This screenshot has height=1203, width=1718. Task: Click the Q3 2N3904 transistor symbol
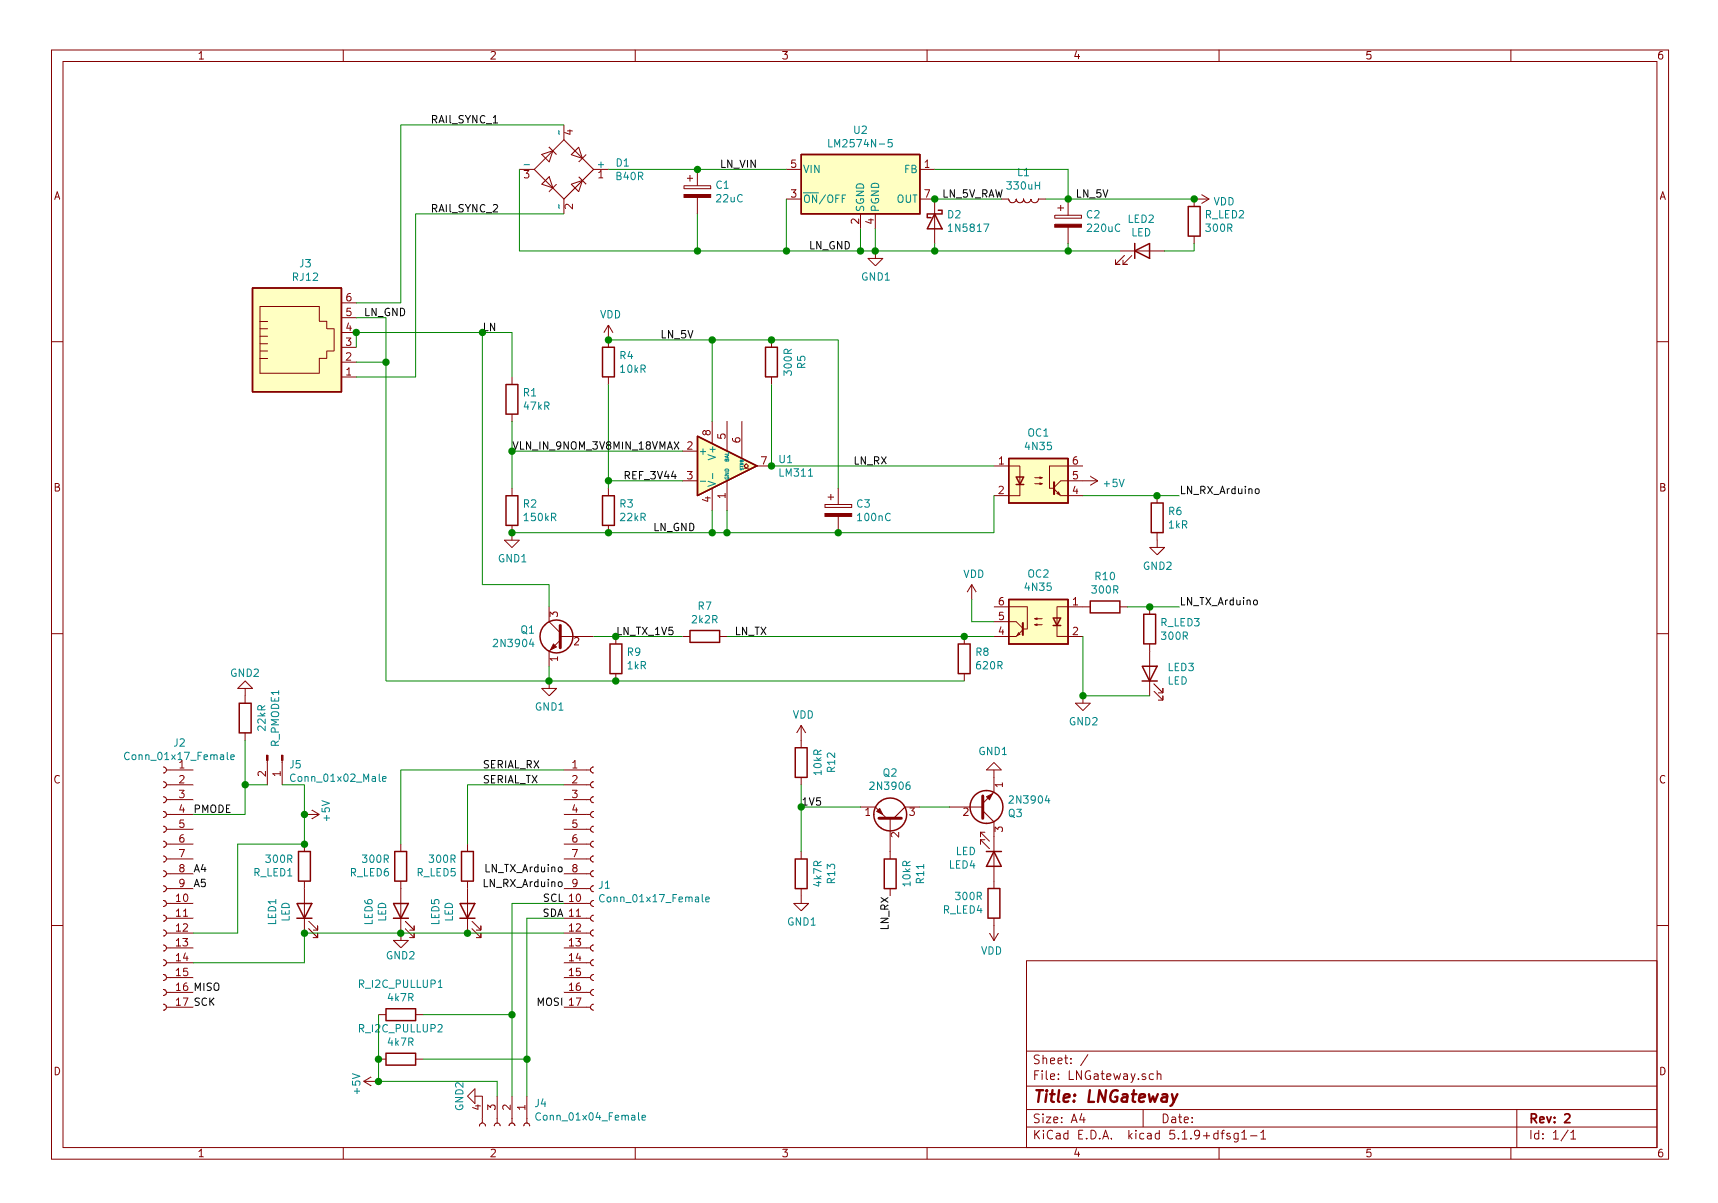point(986,807)
